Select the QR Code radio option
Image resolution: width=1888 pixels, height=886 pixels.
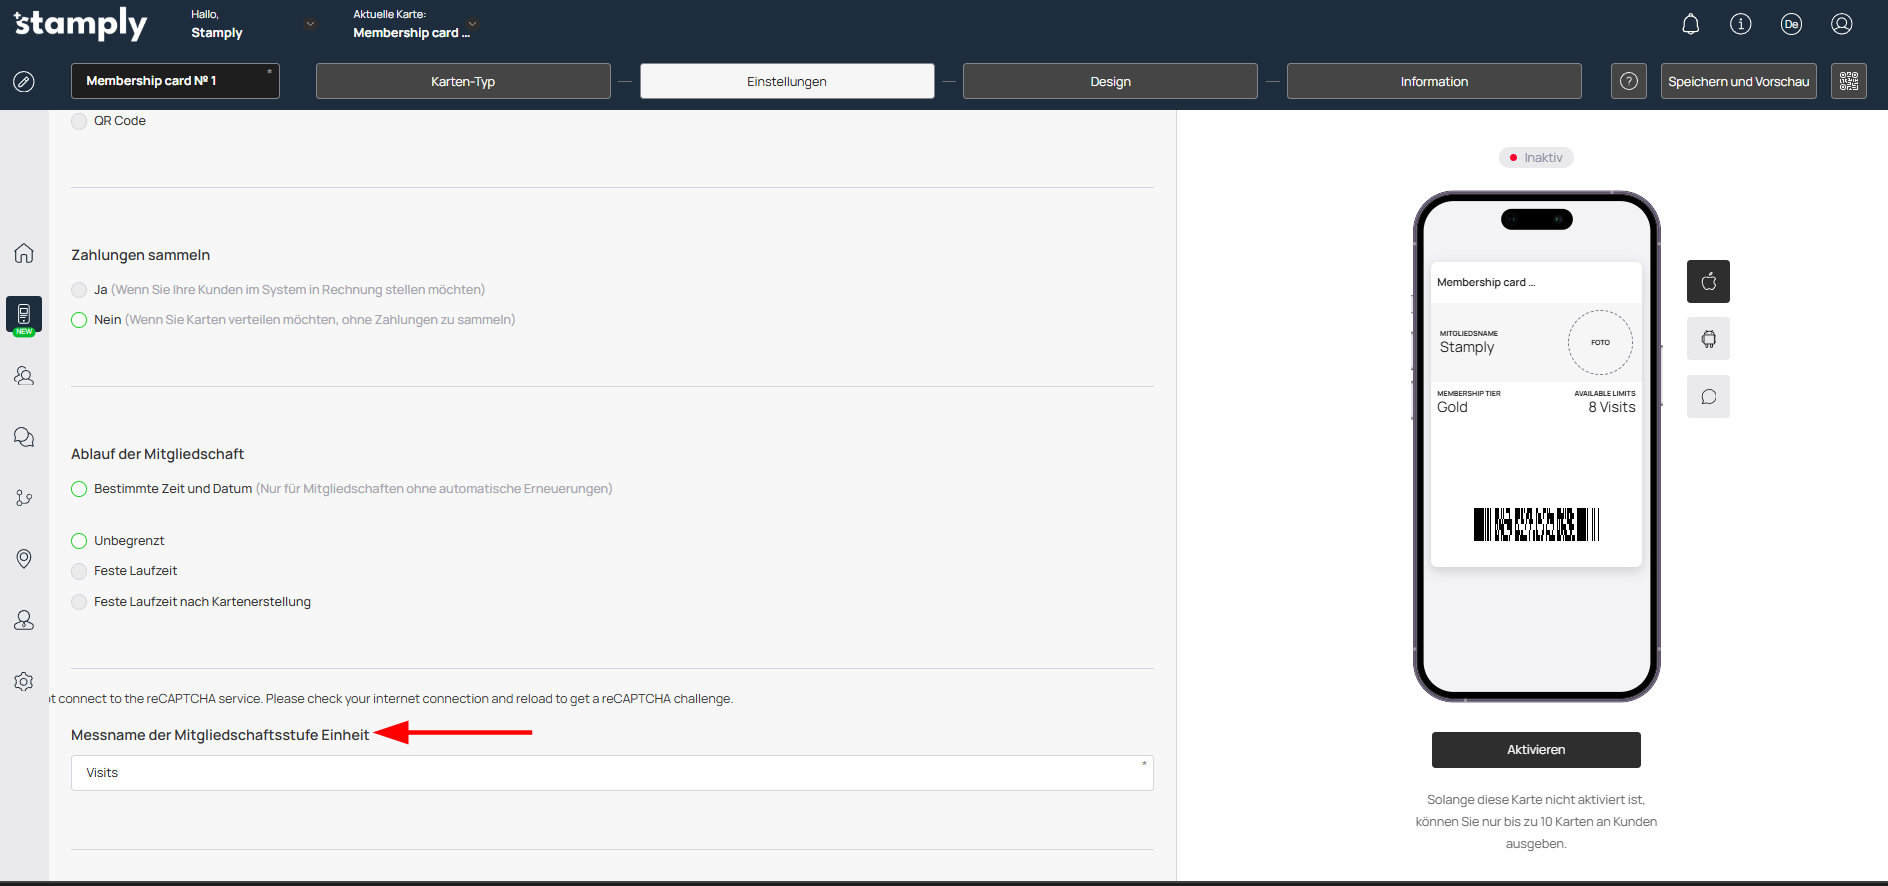click(79, 121)
